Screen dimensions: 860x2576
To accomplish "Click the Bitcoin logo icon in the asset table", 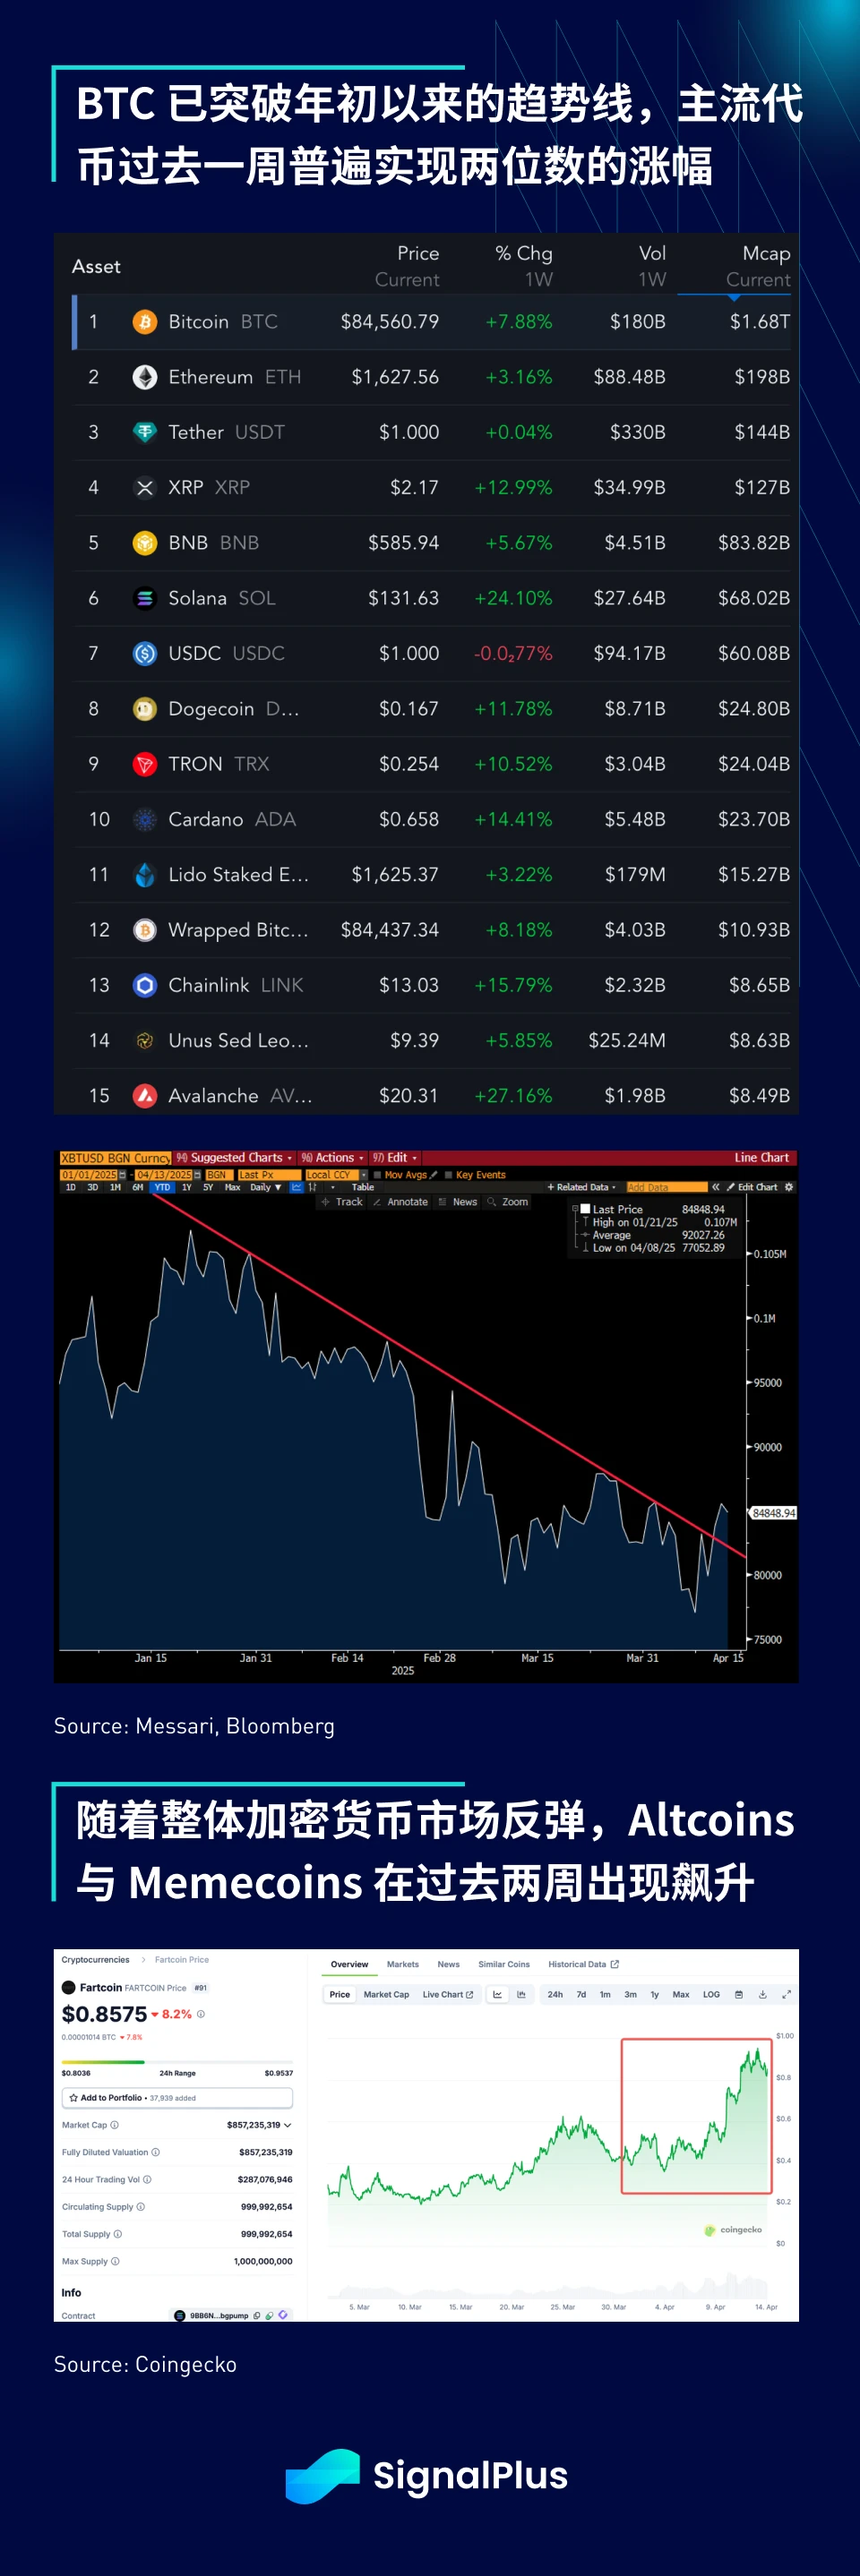I will click(145, 322).
